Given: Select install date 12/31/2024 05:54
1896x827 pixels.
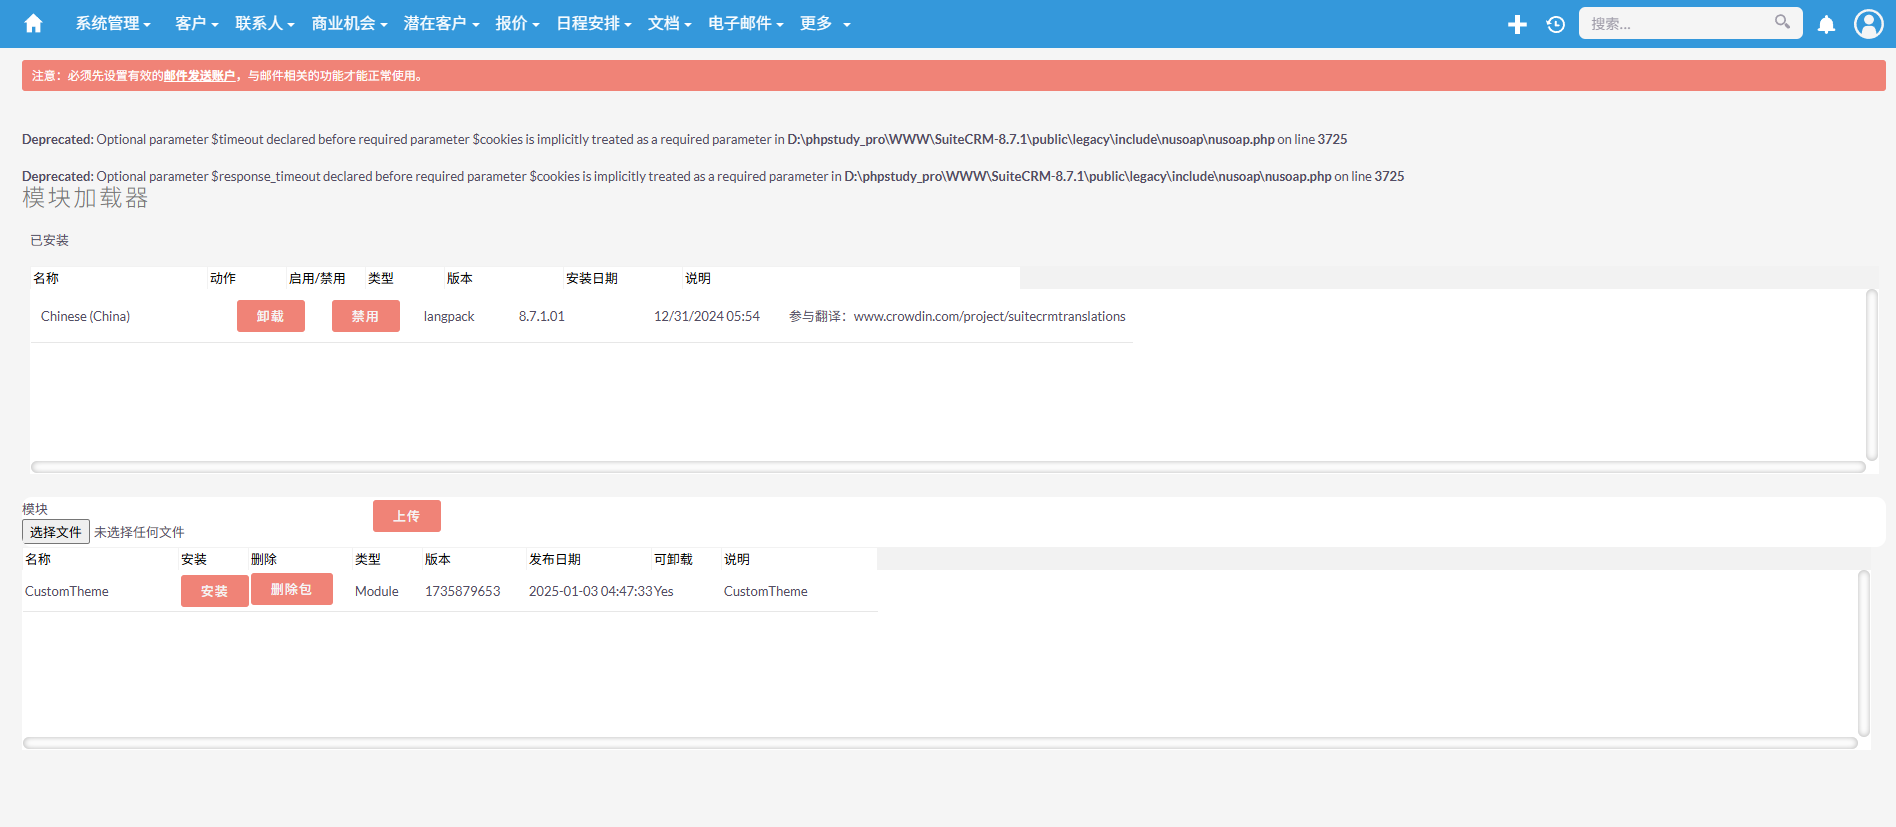Looking at the screenshot, I should click(x=707, y=316).
